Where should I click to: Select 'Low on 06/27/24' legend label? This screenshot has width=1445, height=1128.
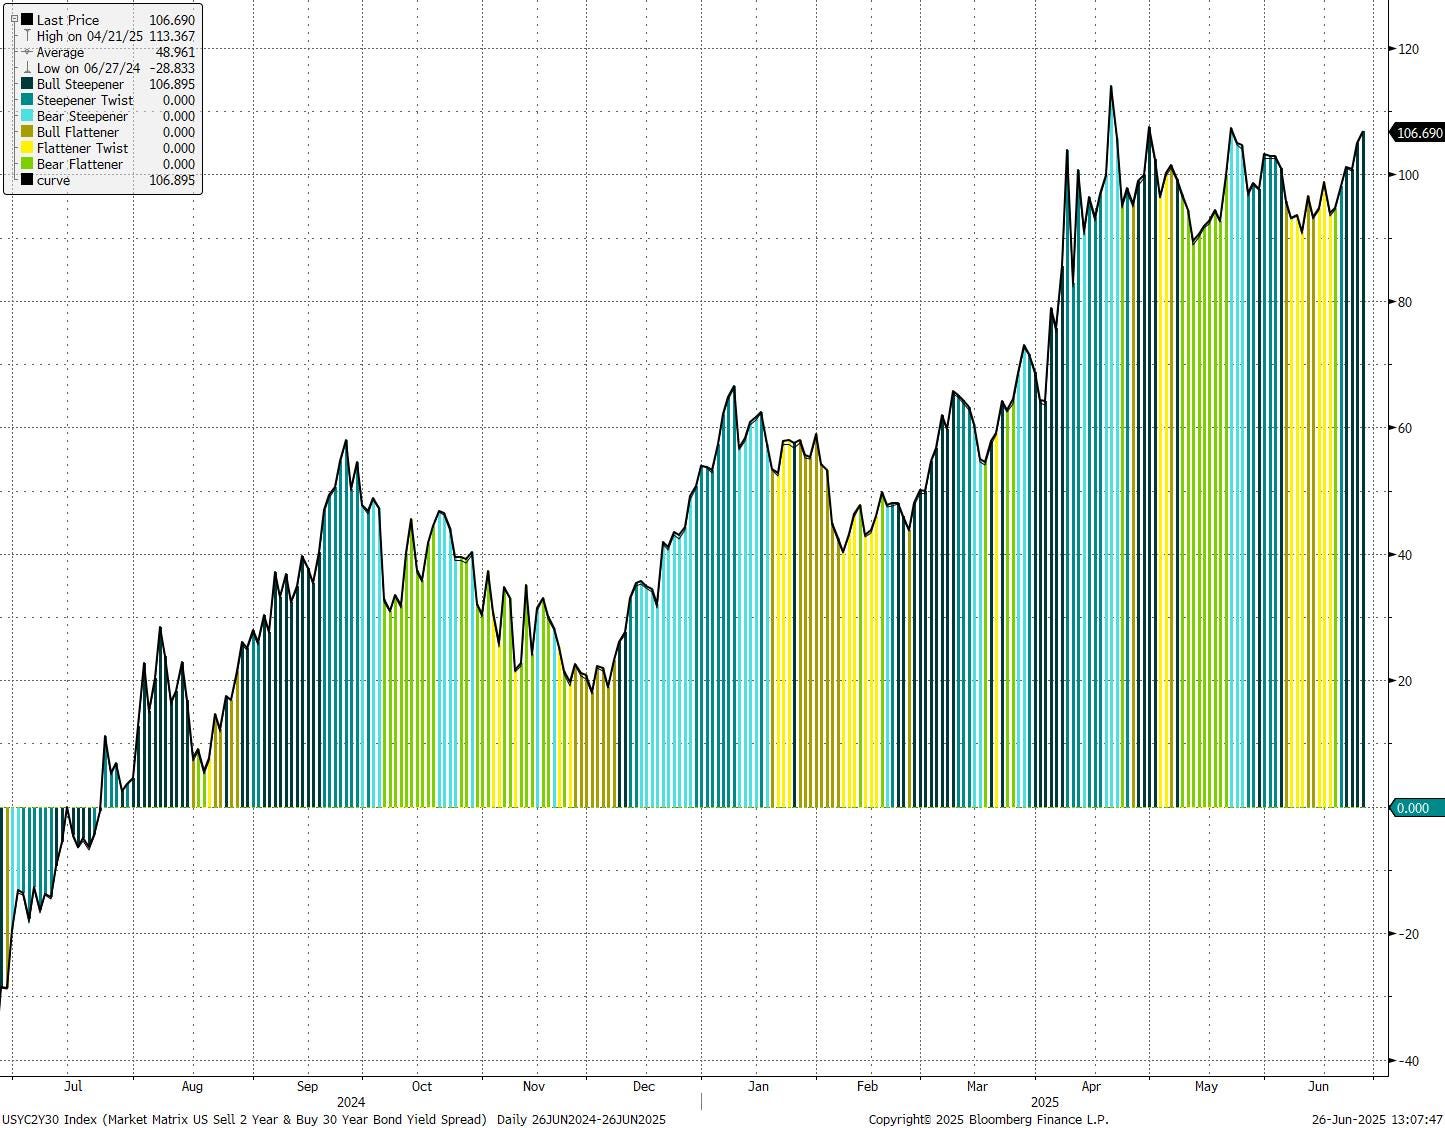click(89, 68)
